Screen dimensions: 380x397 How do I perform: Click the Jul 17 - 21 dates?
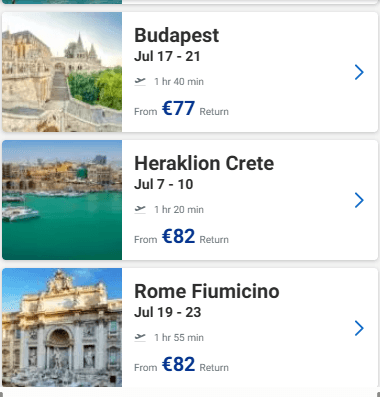(167, 56)
